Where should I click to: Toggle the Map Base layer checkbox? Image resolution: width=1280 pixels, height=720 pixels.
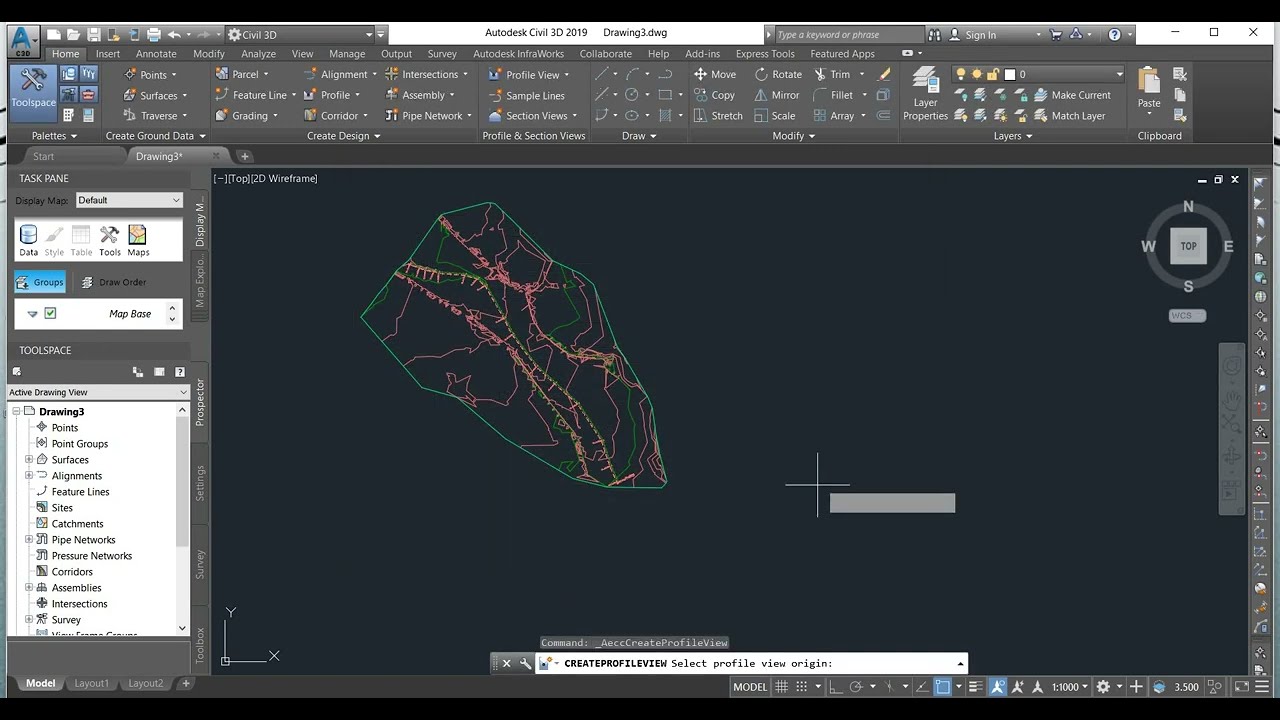[50, 313]
